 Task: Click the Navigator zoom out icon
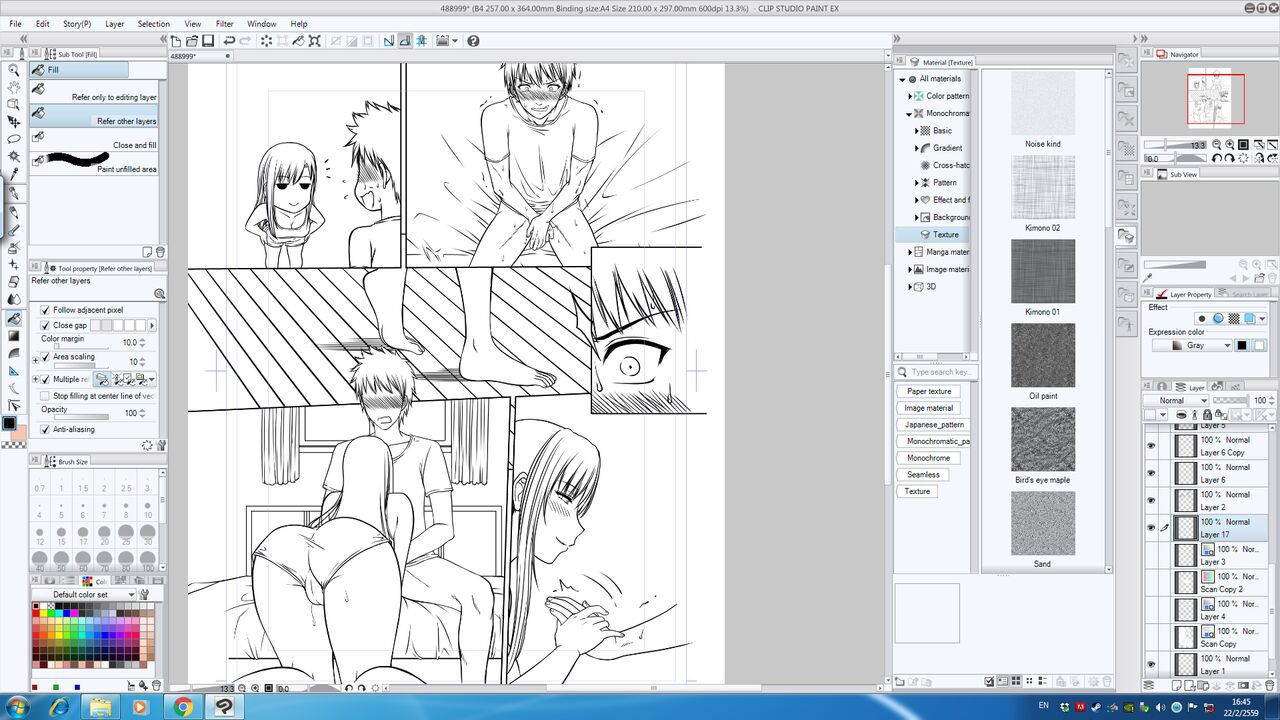(1217, 144)
